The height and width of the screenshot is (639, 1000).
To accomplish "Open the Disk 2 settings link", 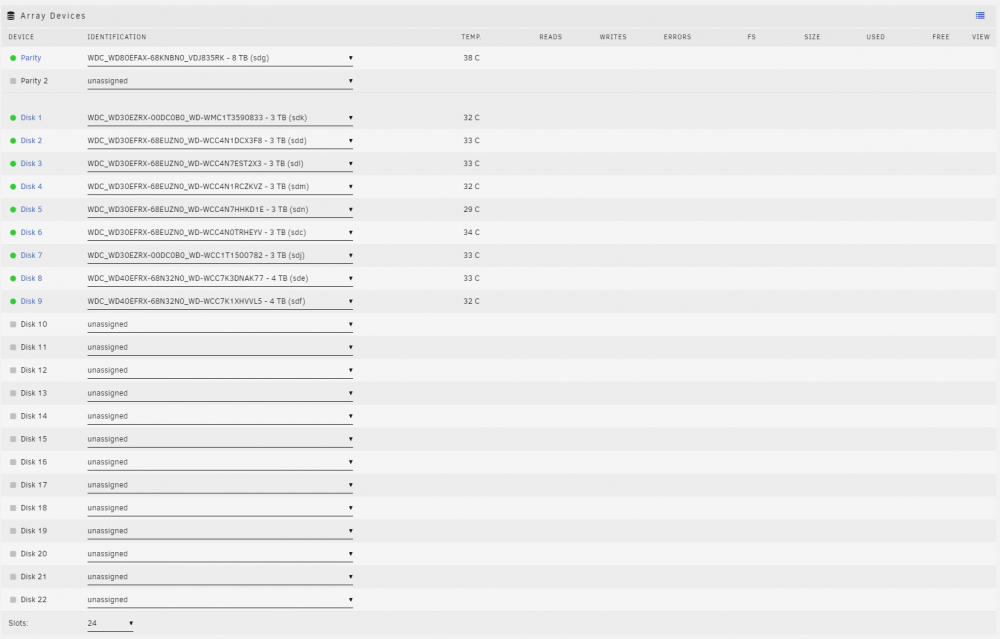I will click(31, 141).
